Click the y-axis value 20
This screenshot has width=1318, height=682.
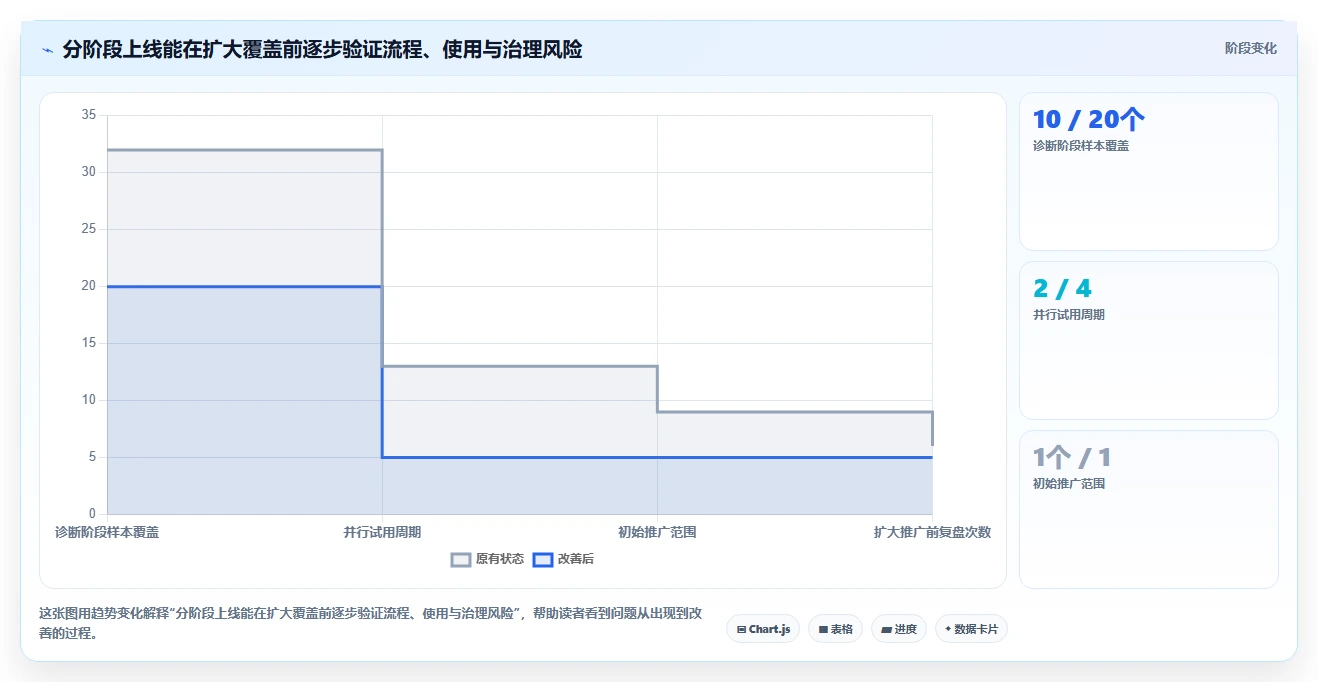click(x=88, y=286)
